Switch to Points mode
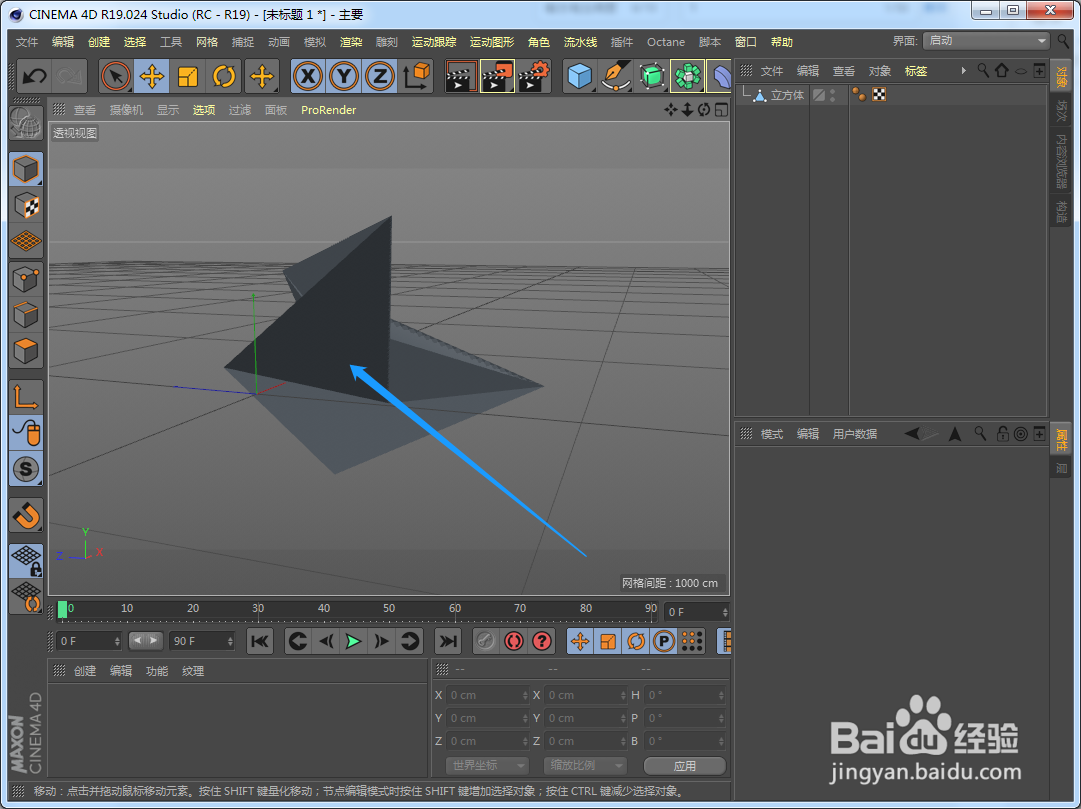Viewport: 1081px width, 809px height. pyautogui.click(x=26, y=279)
